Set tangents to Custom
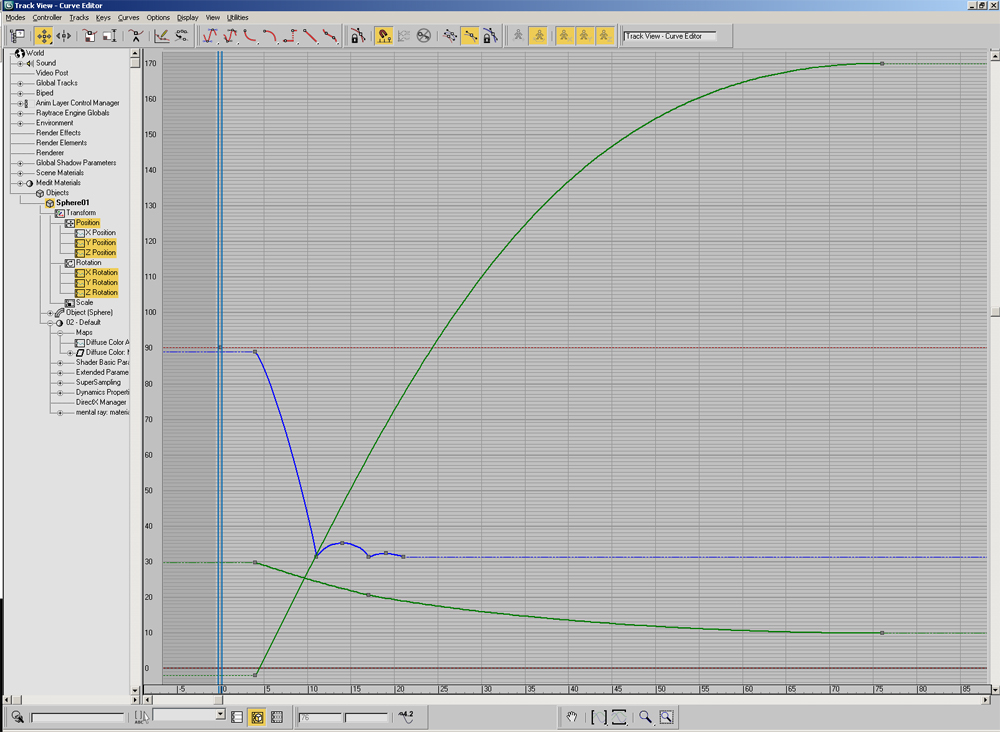 coord(230,36)
